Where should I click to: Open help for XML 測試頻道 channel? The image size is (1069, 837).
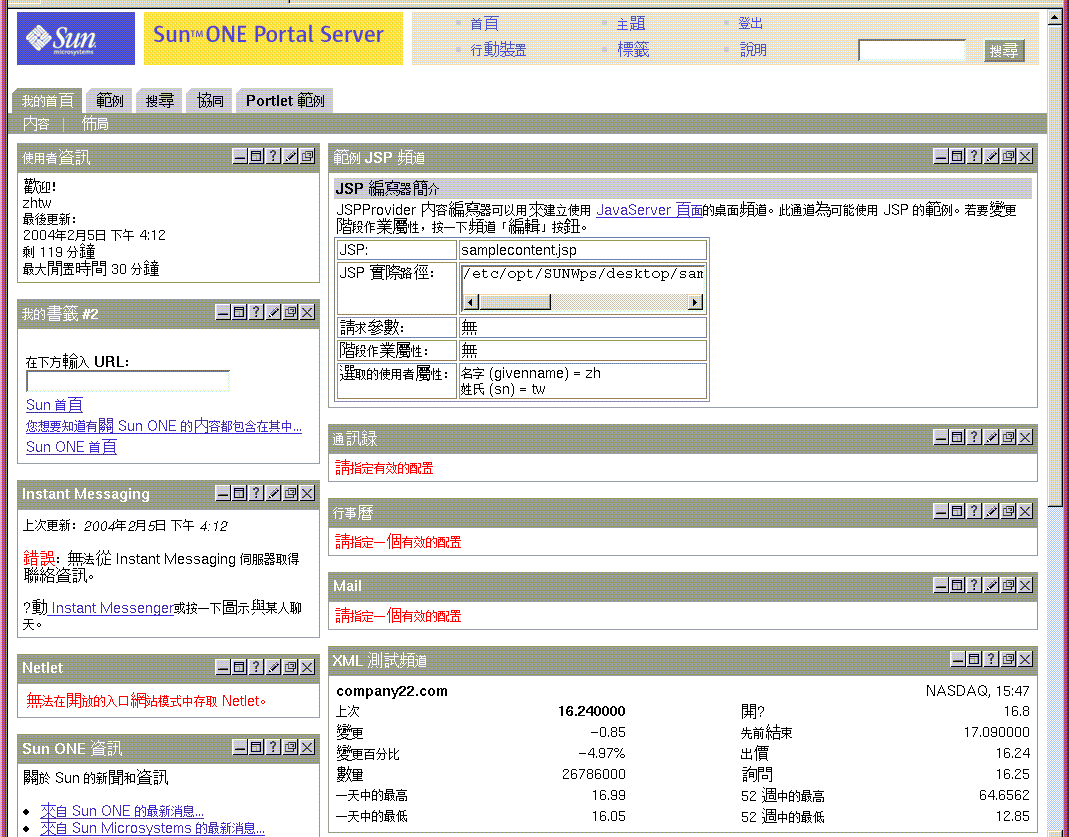991,659
